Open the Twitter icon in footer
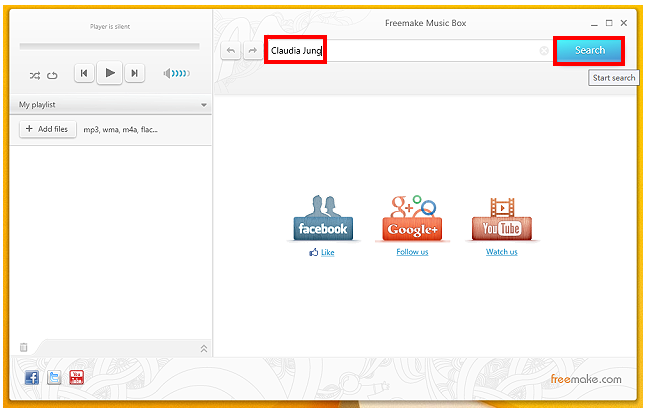 pos(54,378)
